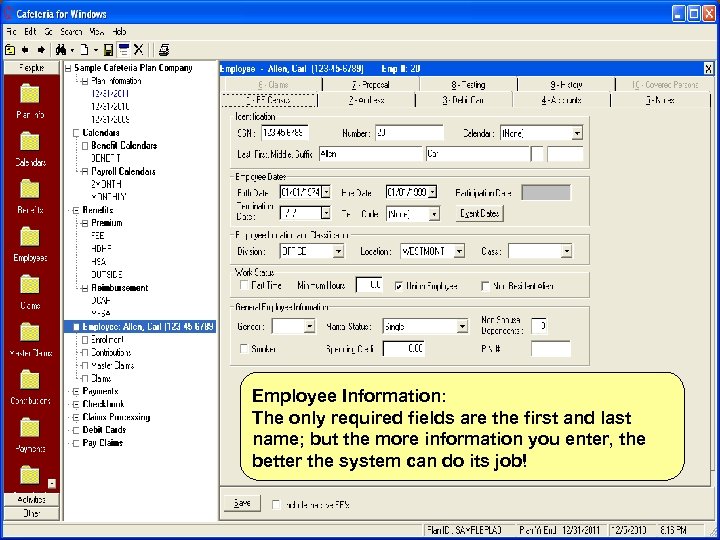Click the printer toolbar icon
720x540 pixels.
point(164,50)
